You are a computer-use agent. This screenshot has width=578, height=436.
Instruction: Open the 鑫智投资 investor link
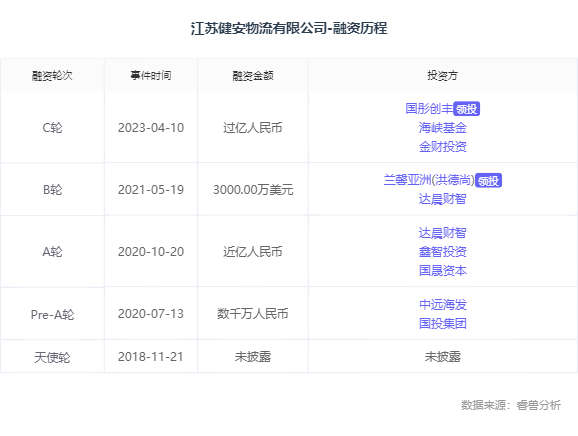click(x=443, y=252)
